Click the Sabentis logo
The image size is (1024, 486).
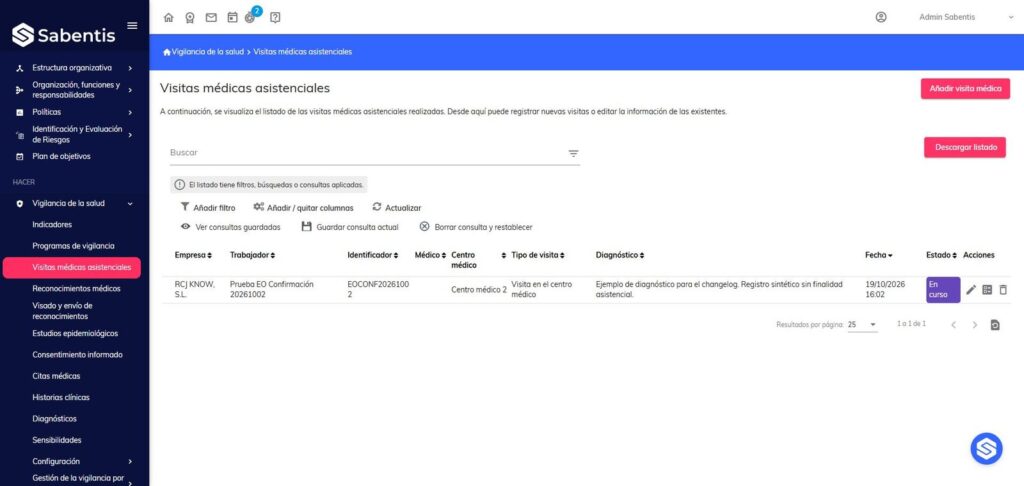tap(64, 35)
